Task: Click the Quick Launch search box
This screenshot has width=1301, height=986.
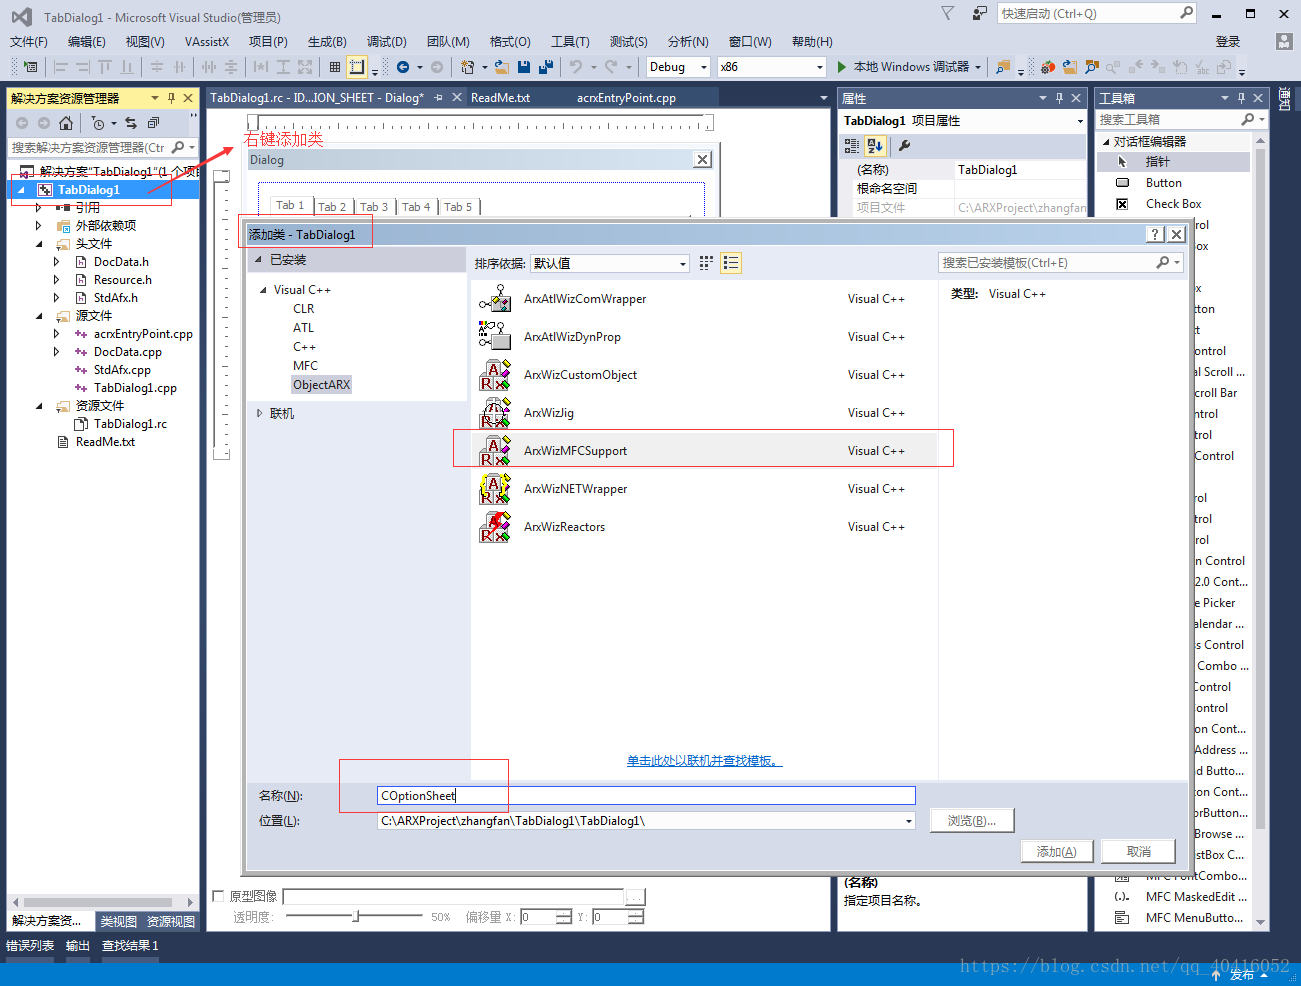Action: click(x=1097, y=13)
